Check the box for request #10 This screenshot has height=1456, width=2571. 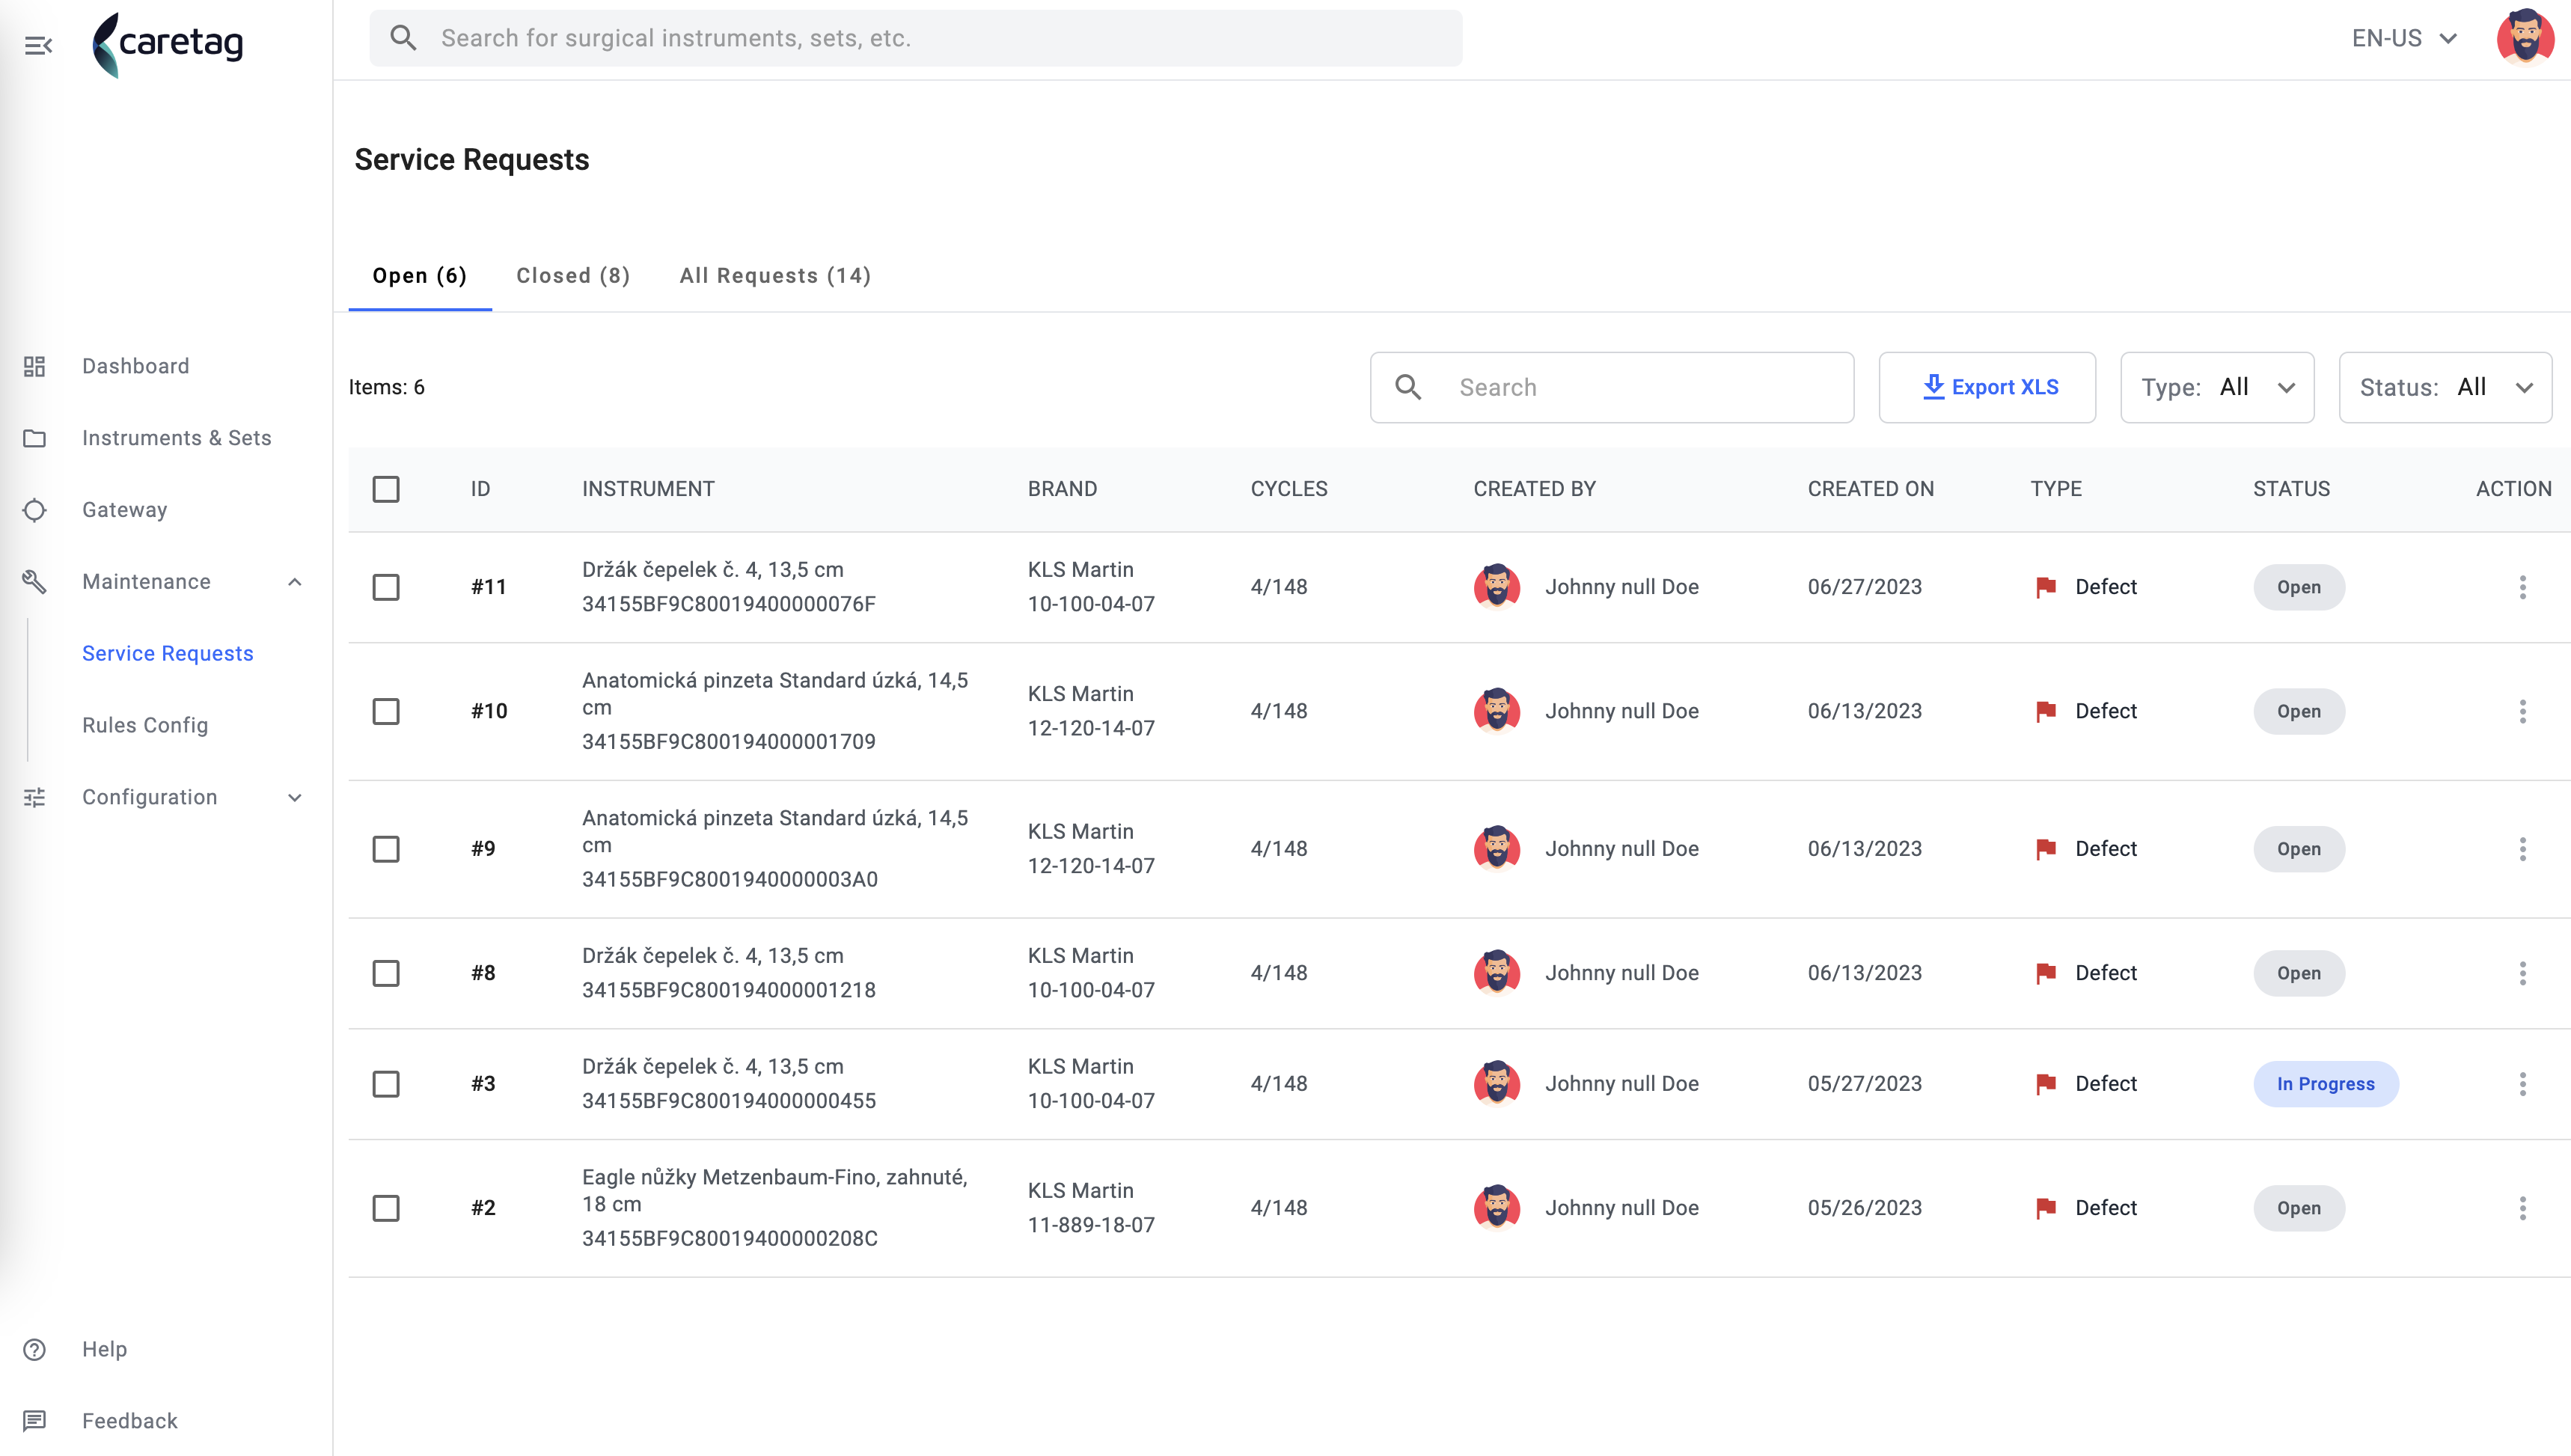coord(386,711)
